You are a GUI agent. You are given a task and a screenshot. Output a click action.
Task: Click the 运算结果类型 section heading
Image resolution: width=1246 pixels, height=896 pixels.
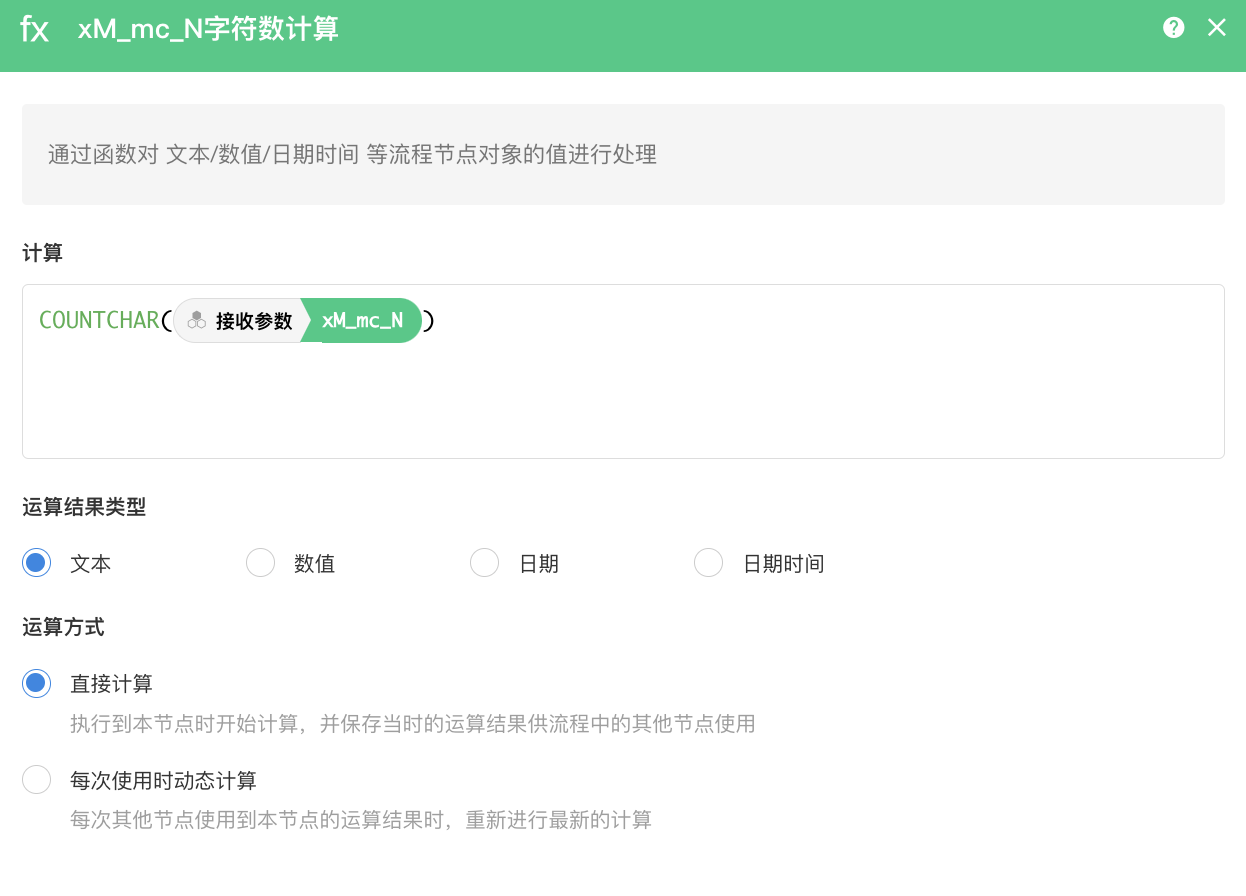tap(84, 507)
